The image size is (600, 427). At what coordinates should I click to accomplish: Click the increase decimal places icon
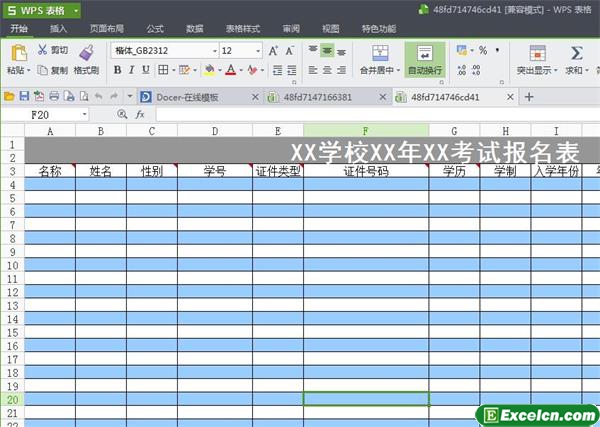(462, 70)
